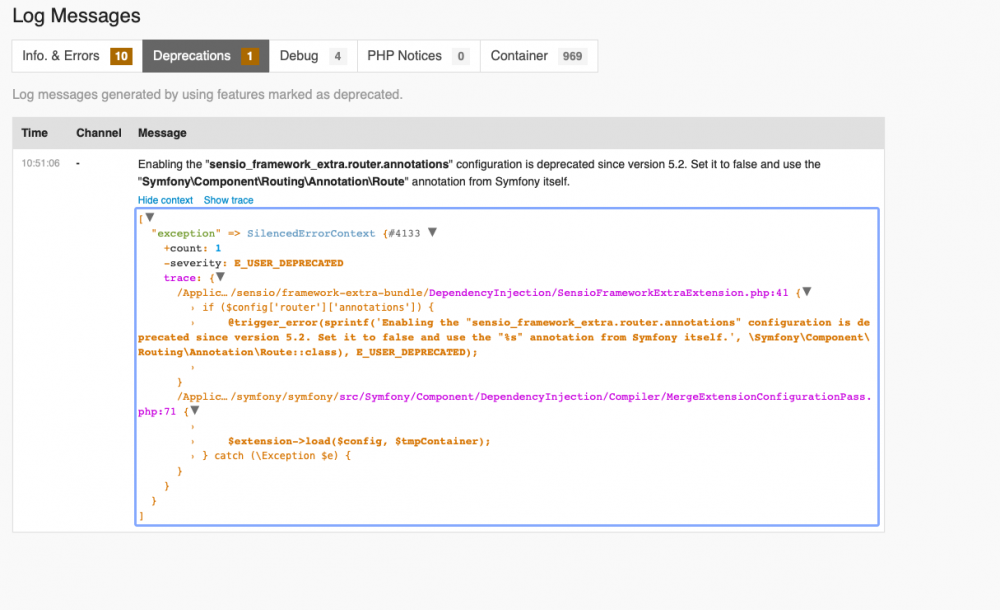Switch to the Info. & Errors tab
Image resolution: width=1000 pixels, height=610 pixels.
coord(61,56)
